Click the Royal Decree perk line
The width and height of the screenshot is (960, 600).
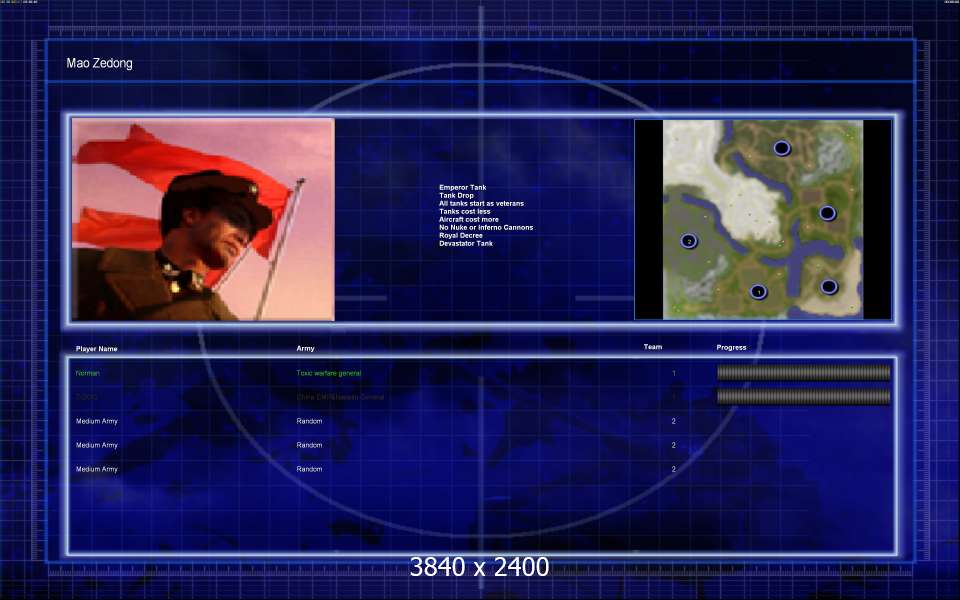(461, 235)
